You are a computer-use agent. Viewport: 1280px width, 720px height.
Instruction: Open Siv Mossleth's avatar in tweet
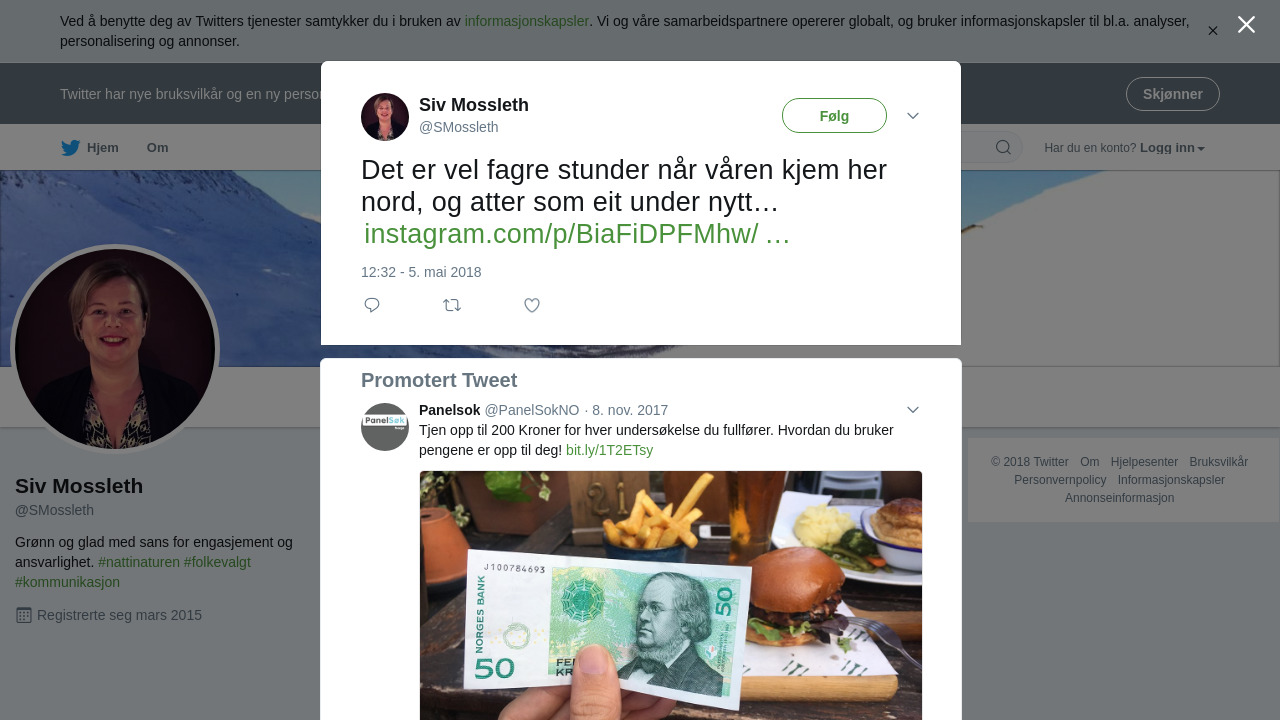pyautogui.click(x=385, y=117)
